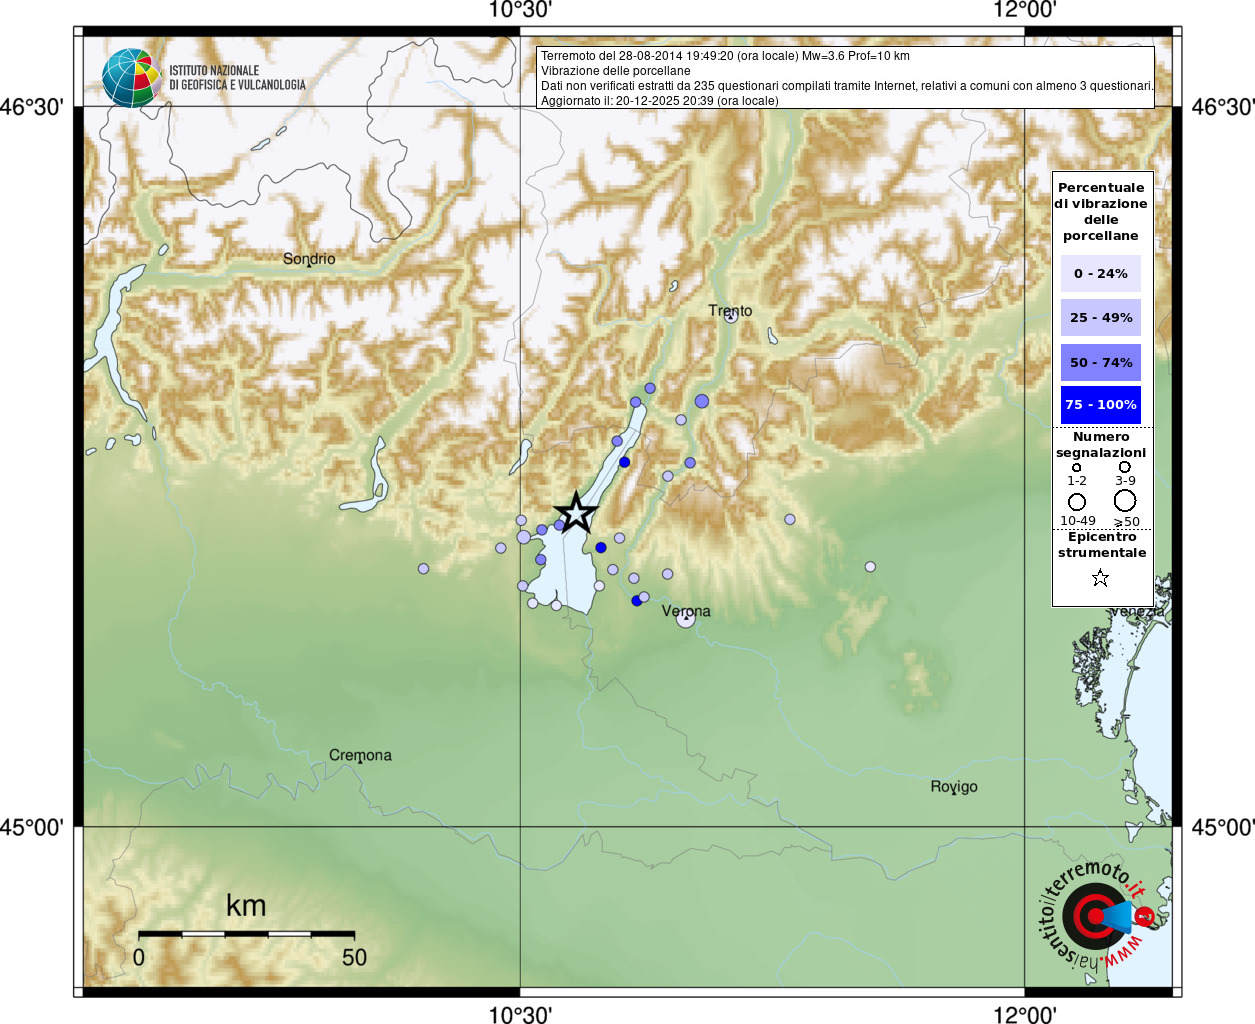Click the haisentitoilterremoto.it circular logo
The width and height of the screenshot is (1255, 1024).
click(1097, 916)
